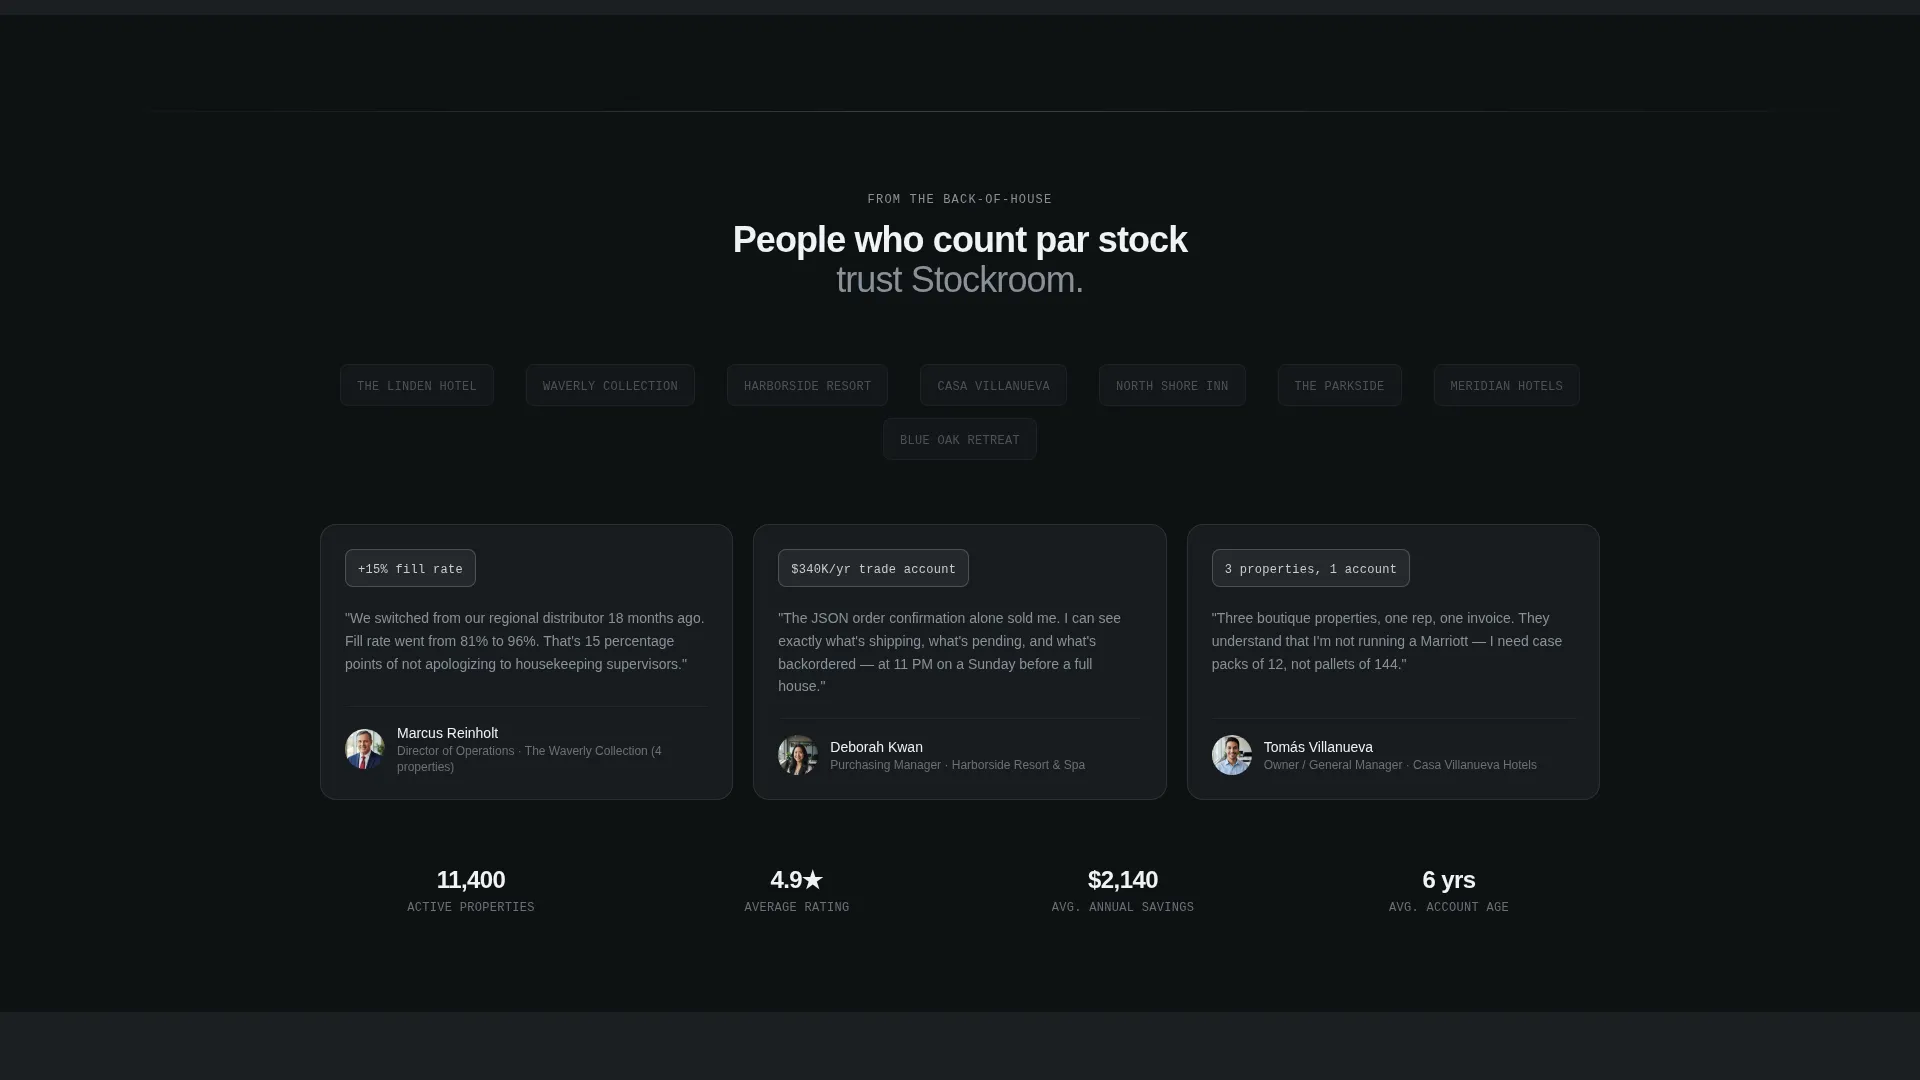Viewport: 1920px width, 1080px height.
Task: Select The Linden Hotel logo chip
Action: click(417, 385)
